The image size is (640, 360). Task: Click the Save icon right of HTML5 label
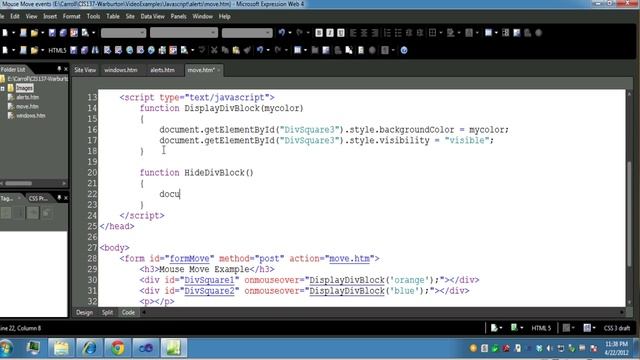(x=73, y=50)
